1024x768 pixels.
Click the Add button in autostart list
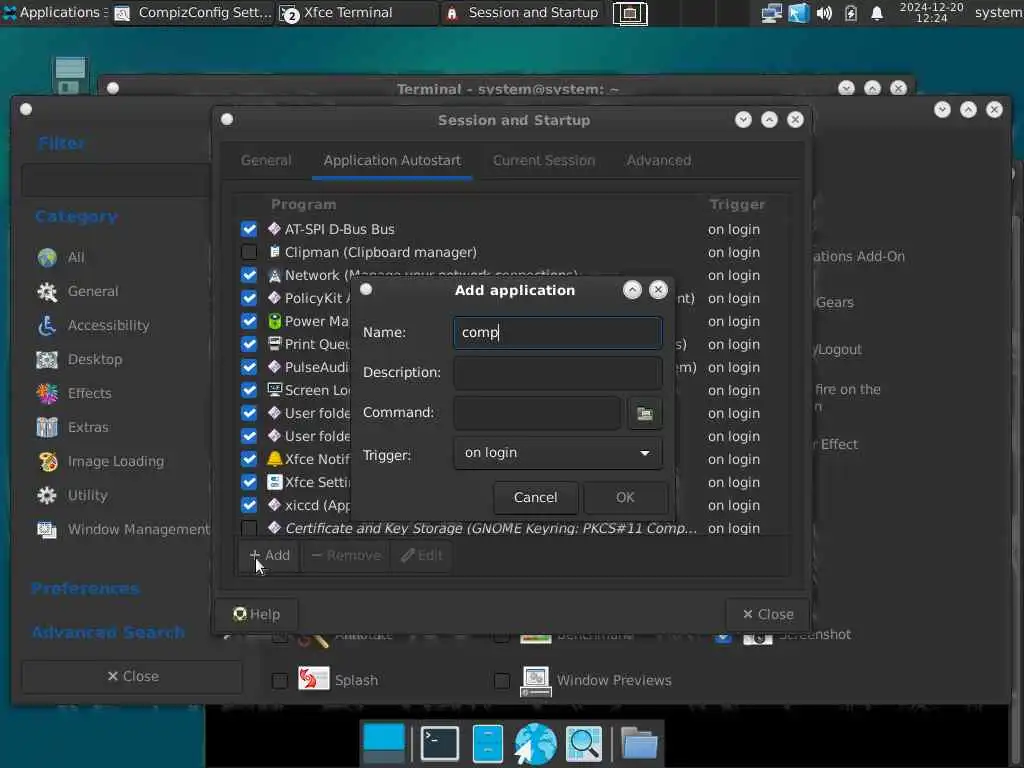[269, 556]
